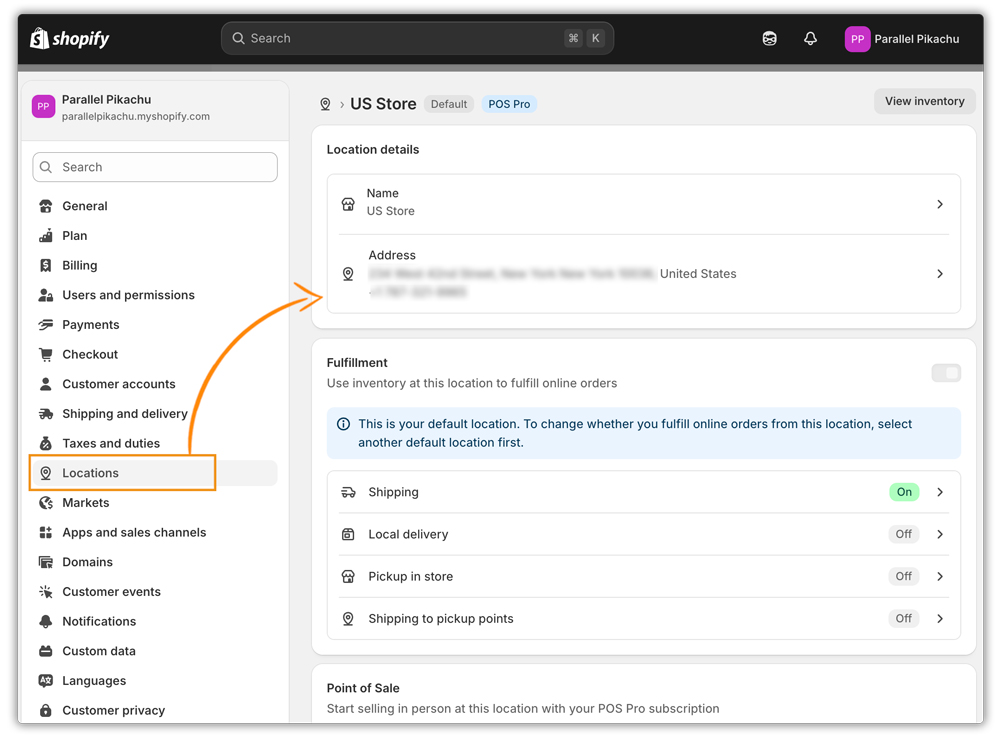Click the Shipping row truck icon
Screen dimensions: 1000x738
tap(348, 492)
